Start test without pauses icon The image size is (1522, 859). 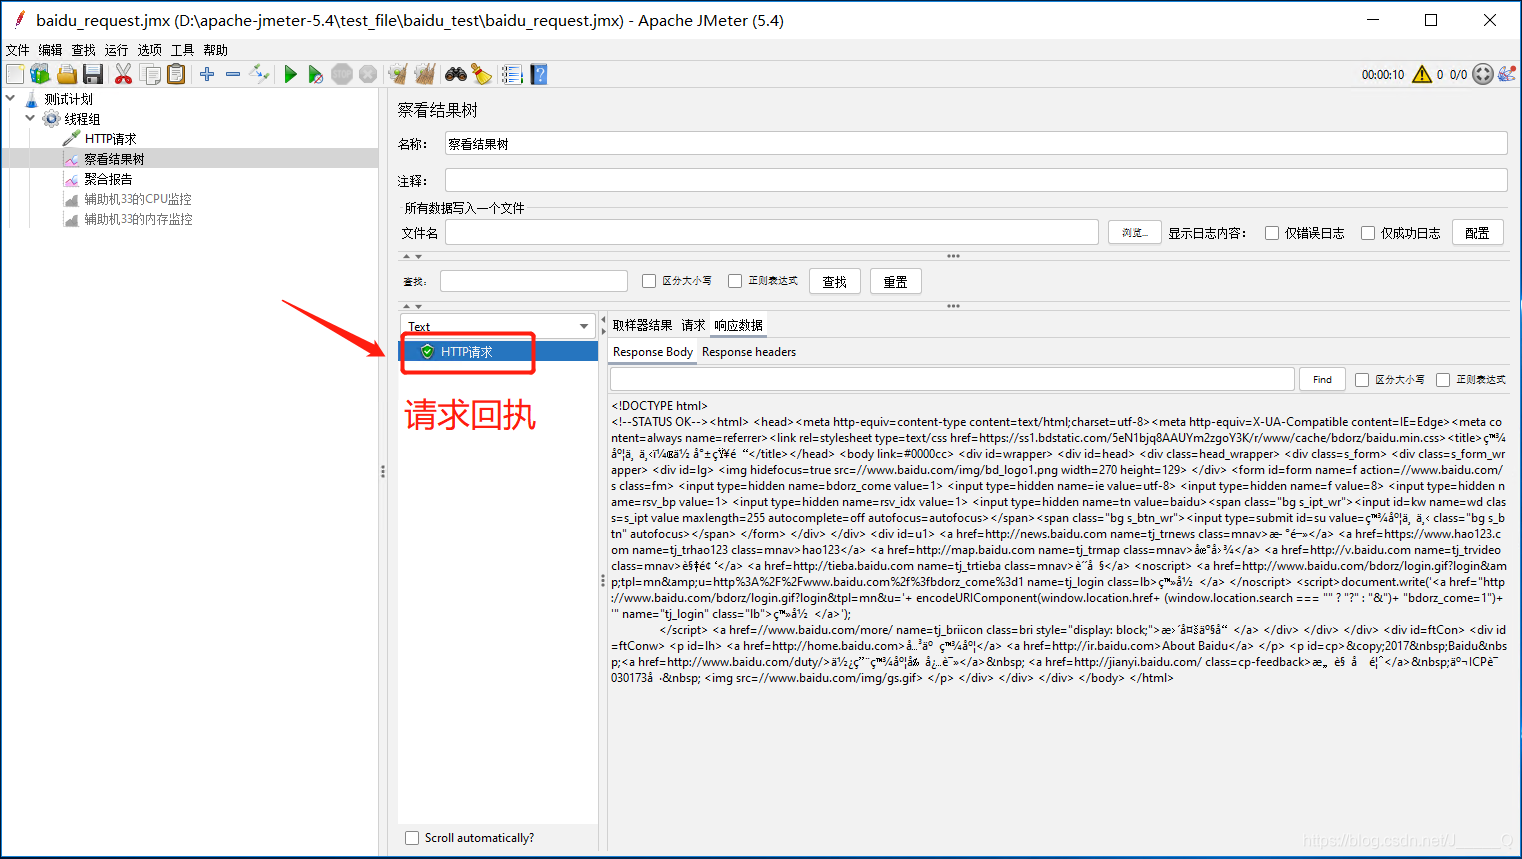click(315, 74)
